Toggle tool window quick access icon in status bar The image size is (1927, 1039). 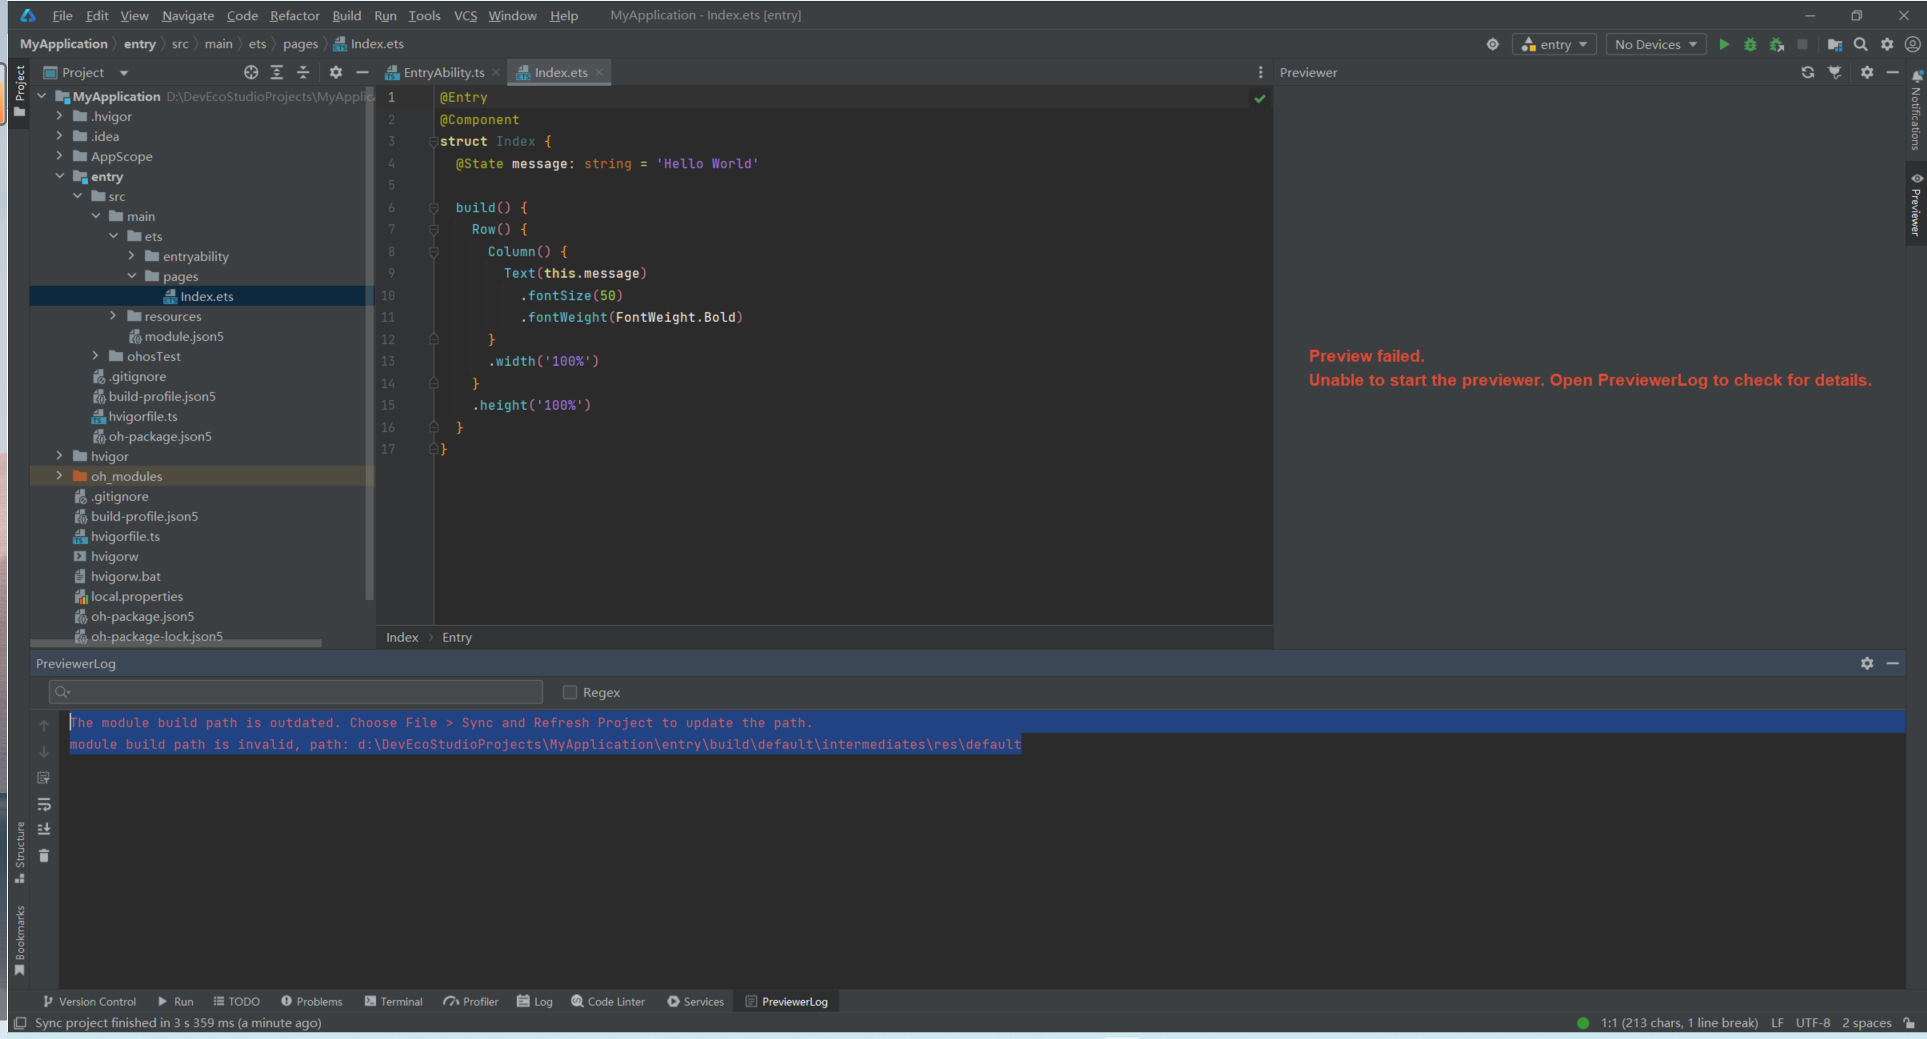19,1023
